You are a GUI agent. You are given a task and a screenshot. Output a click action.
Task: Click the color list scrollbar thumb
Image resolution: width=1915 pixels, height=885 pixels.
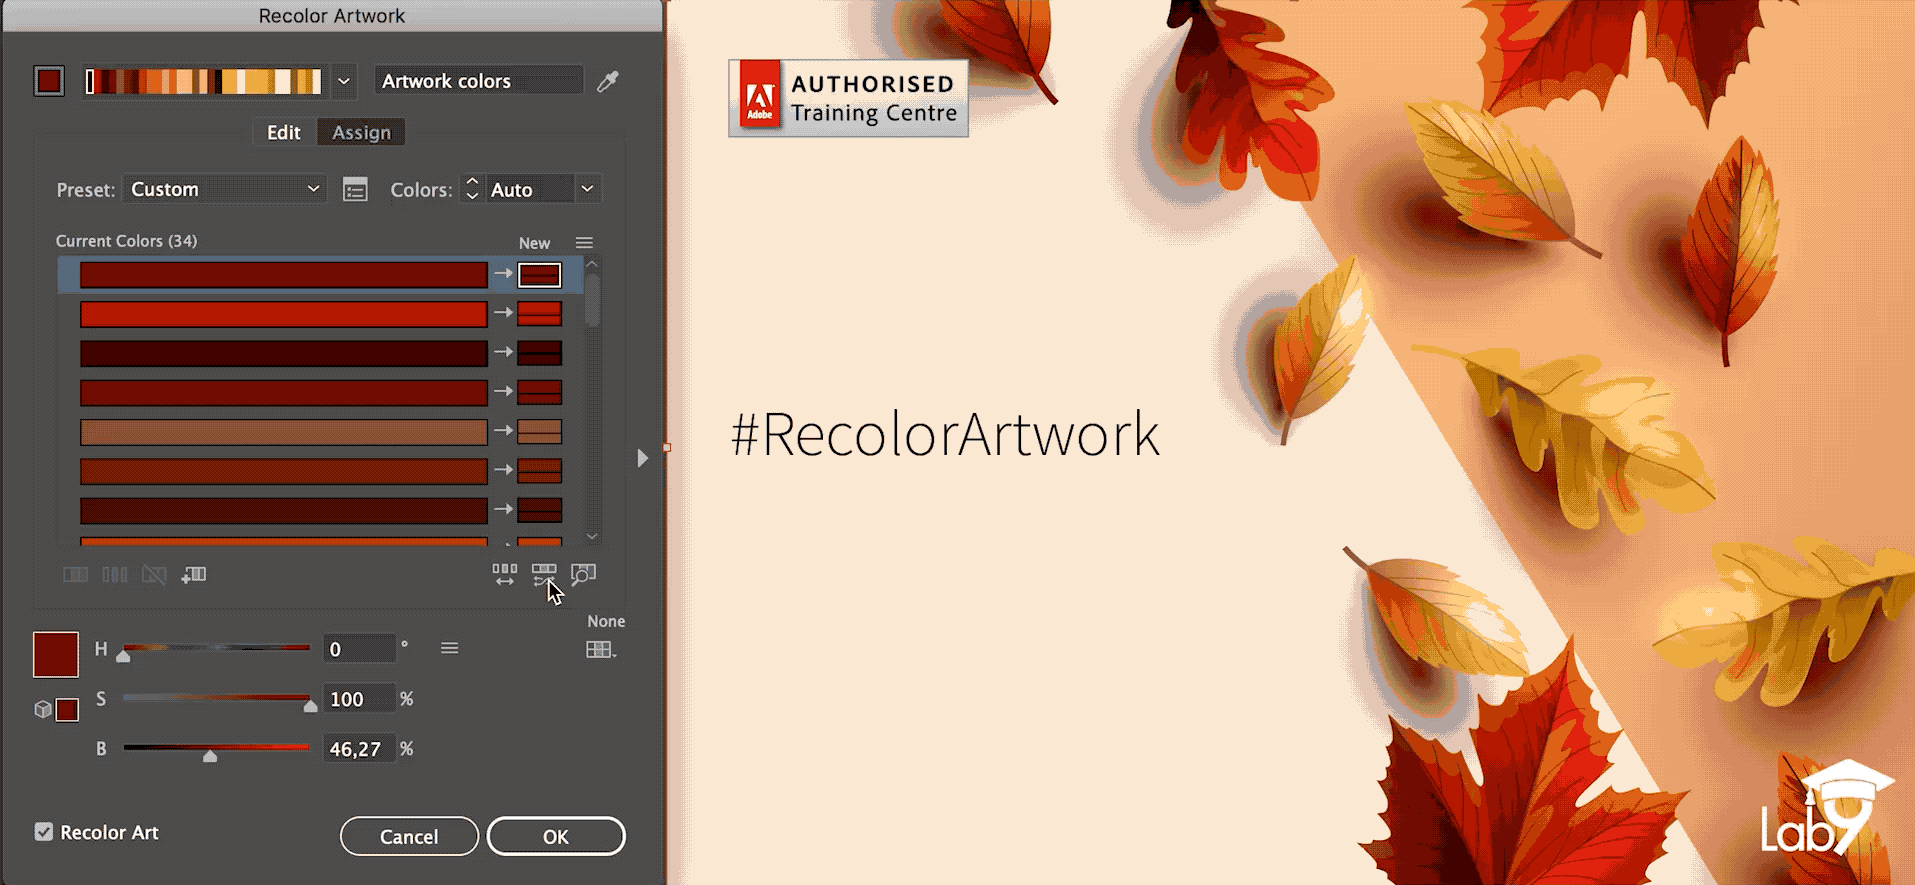pyautogui.click(x=592, y=300)
